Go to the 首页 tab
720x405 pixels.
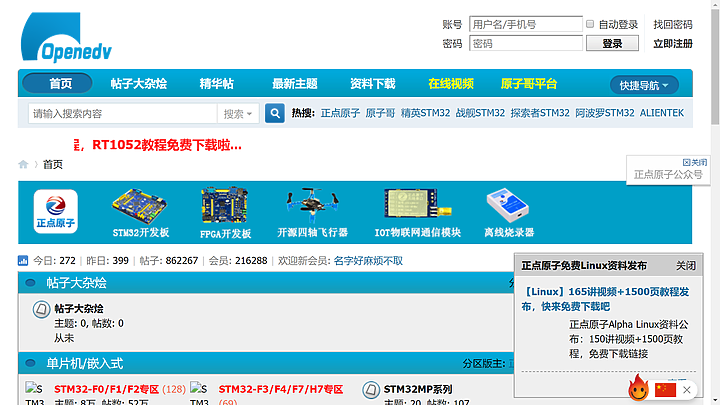(57, 83)
